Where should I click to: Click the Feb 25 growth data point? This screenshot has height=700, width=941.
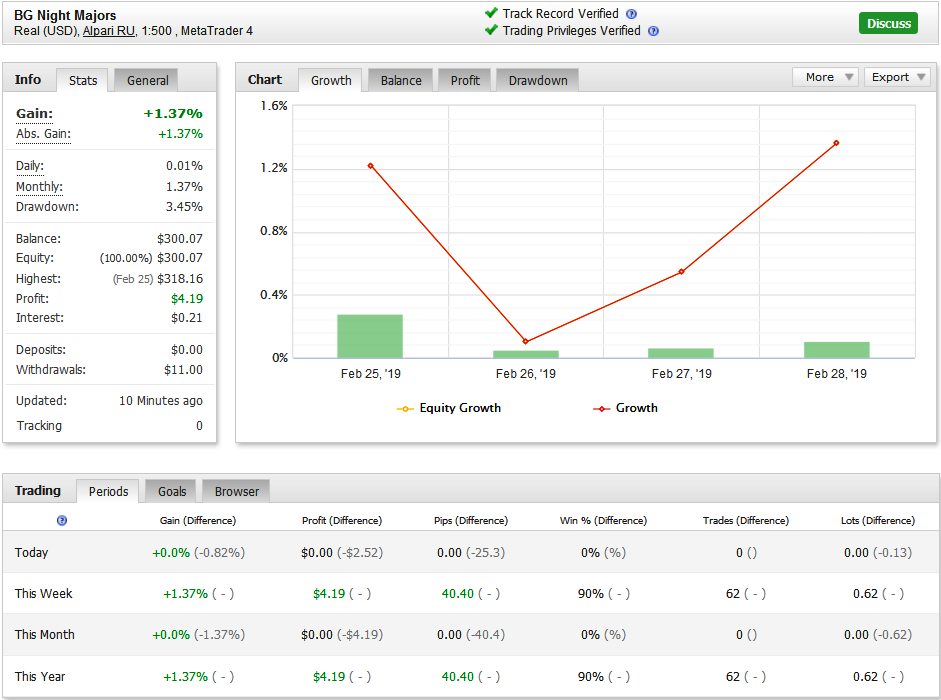371,166
